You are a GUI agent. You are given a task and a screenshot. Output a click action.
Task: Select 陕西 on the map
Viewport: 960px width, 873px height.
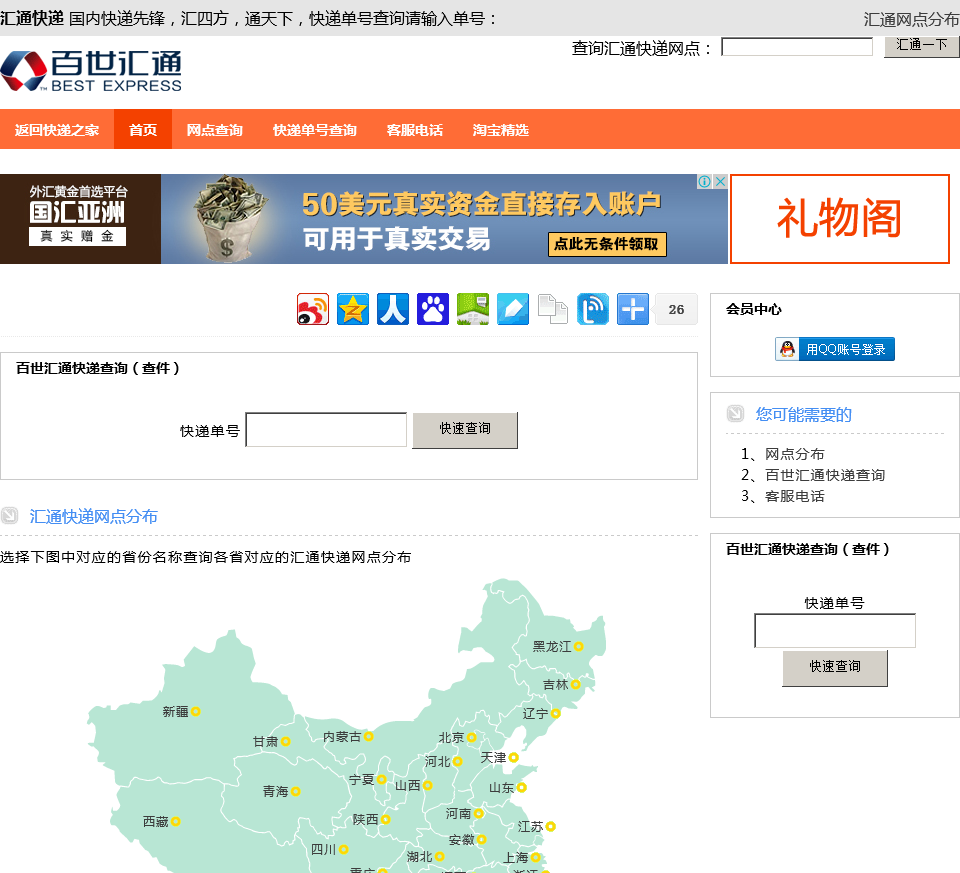(371, 819)
